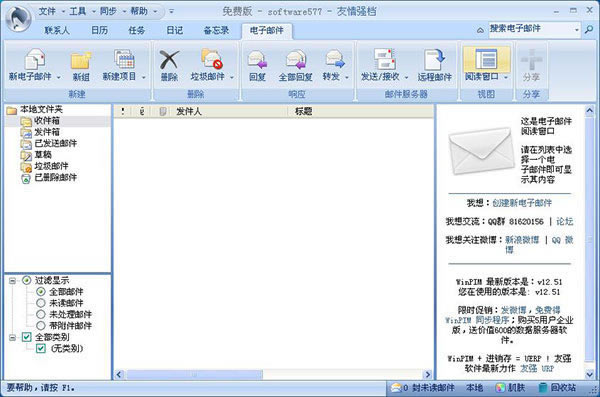Open the 已发送邮件 sent folder

pos(55,143)
